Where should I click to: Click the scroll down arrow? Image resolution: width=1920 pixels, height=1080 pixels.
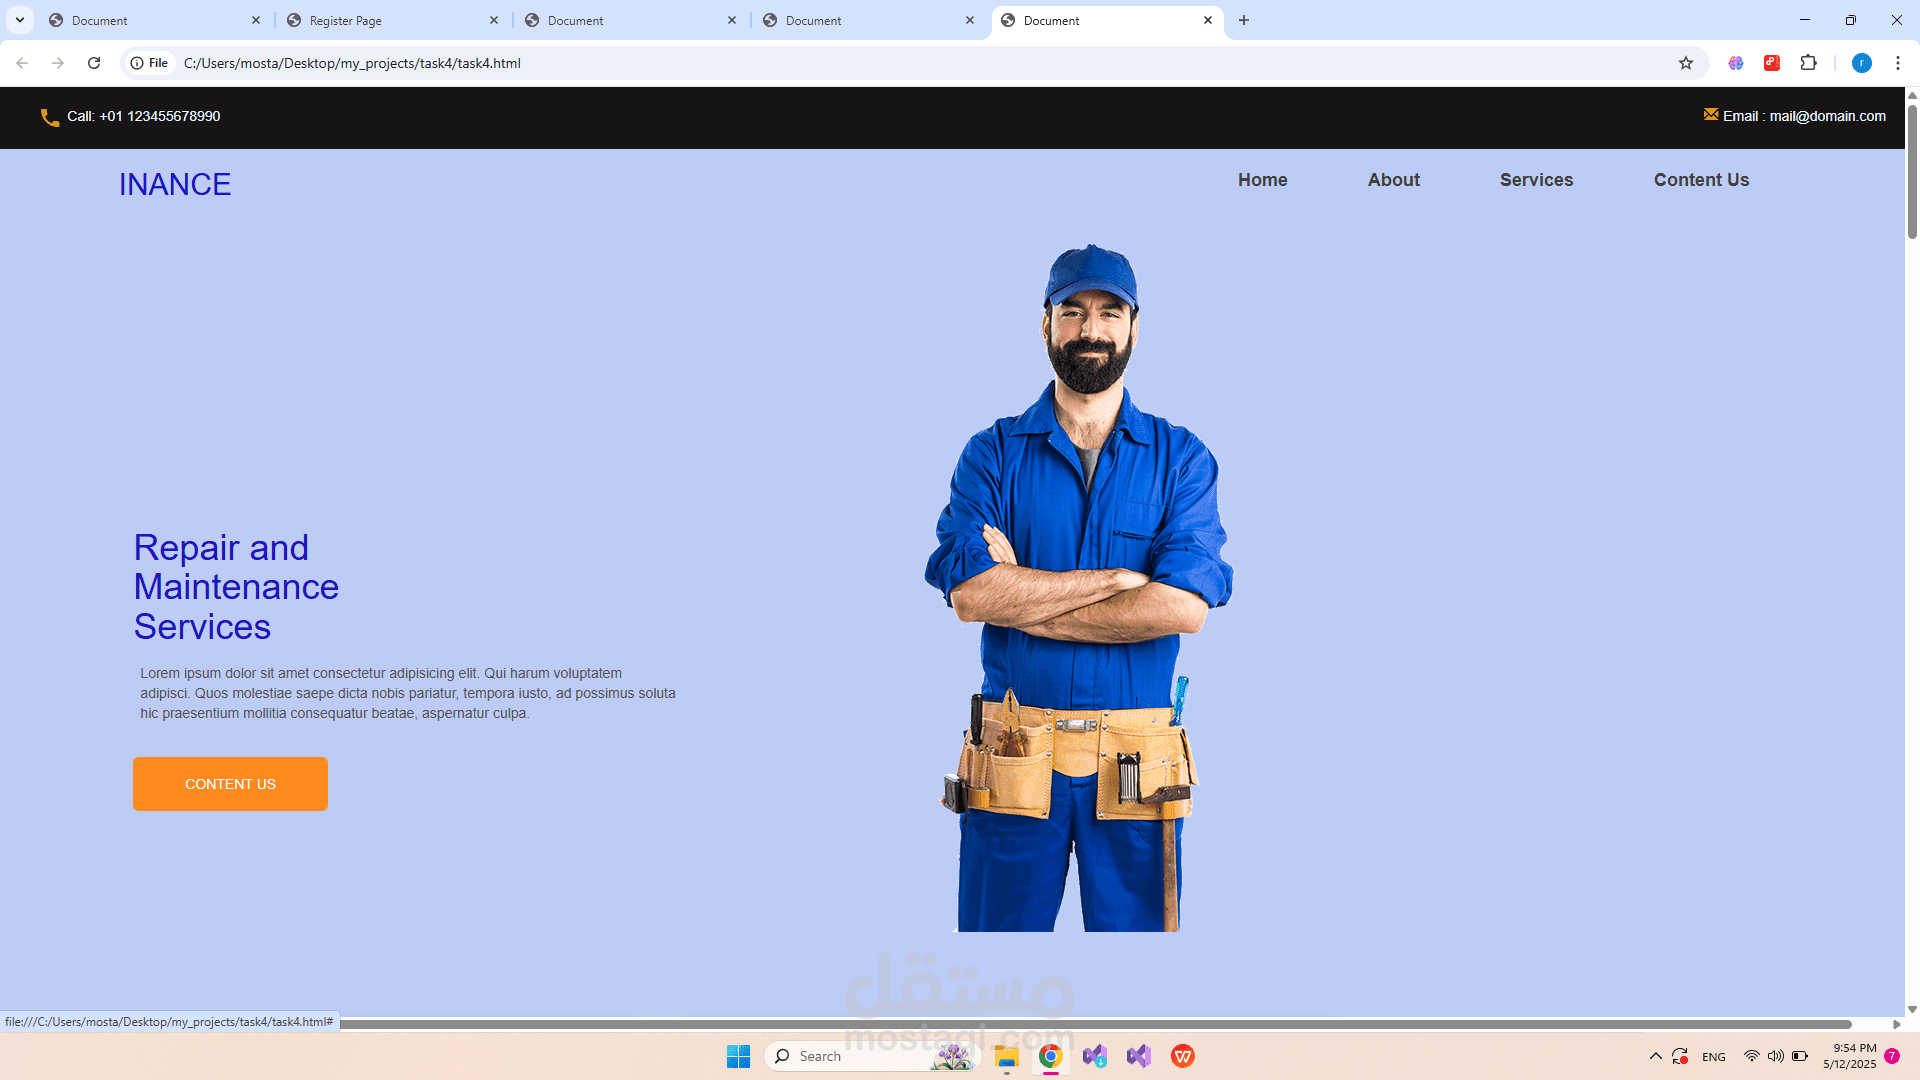click(1912, 1010)
